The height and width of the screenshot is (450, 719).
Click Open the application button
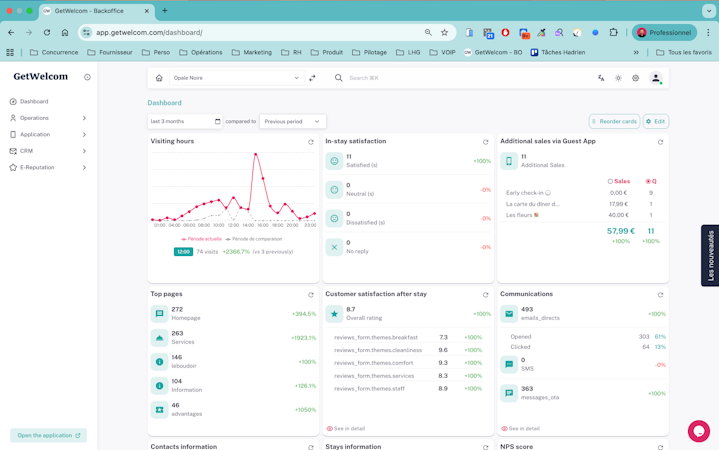[x=49, y=435]
